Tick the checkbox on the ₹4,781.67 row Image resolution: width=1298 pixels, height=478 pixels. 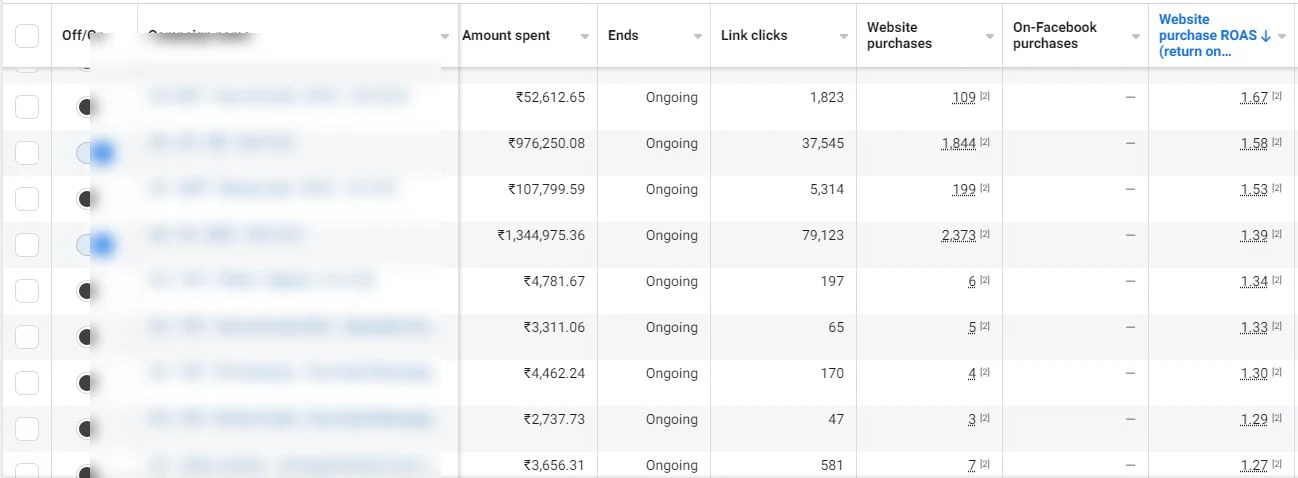tap(27, 291)
